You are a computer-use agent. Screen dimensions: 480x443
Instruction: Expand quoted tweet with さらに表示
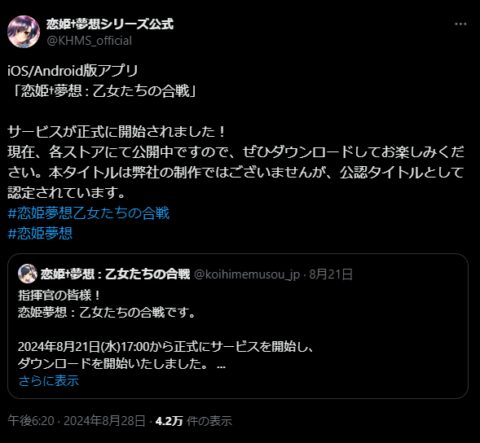tap(49, 380)
